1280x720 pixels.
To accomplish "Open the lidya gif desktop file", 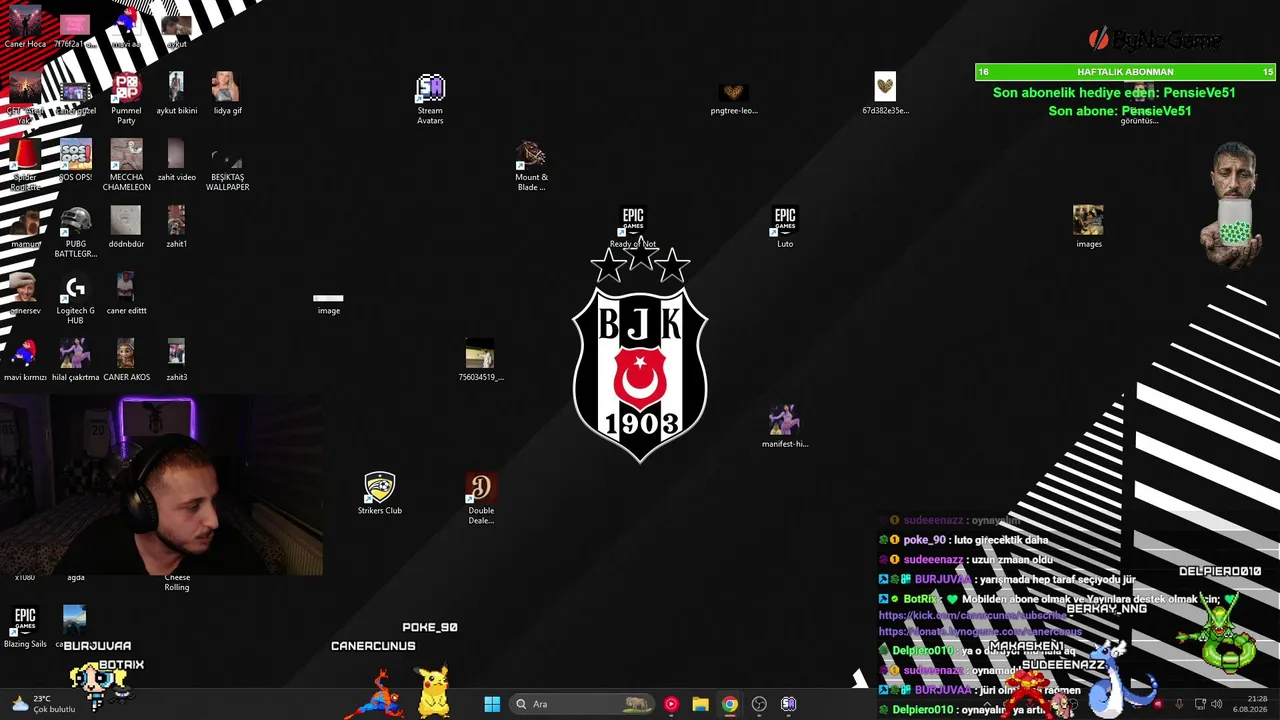I will coord(227,94).
